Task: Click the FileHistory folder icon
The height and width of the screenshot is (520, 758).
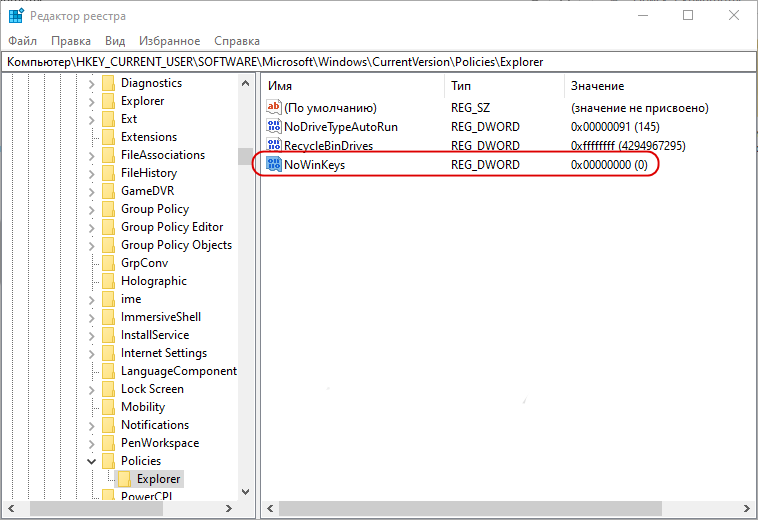Action: click(x=109, y=173)
